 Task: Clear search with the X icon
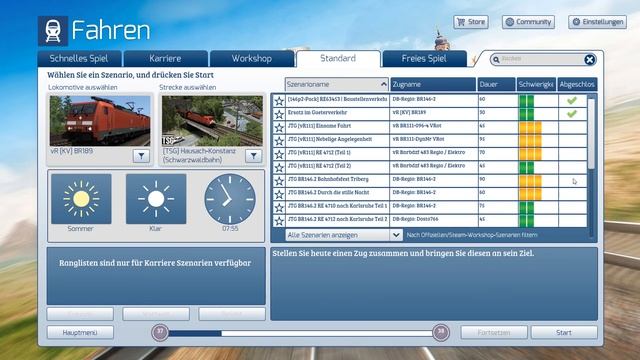point(589,60)
